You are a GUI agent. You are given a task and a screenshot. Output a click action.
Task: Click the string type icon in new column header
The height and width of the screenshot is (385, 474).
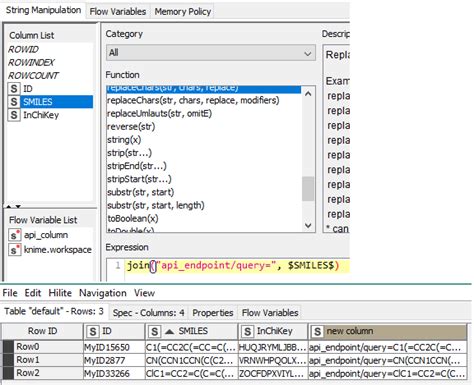(317, 332)
